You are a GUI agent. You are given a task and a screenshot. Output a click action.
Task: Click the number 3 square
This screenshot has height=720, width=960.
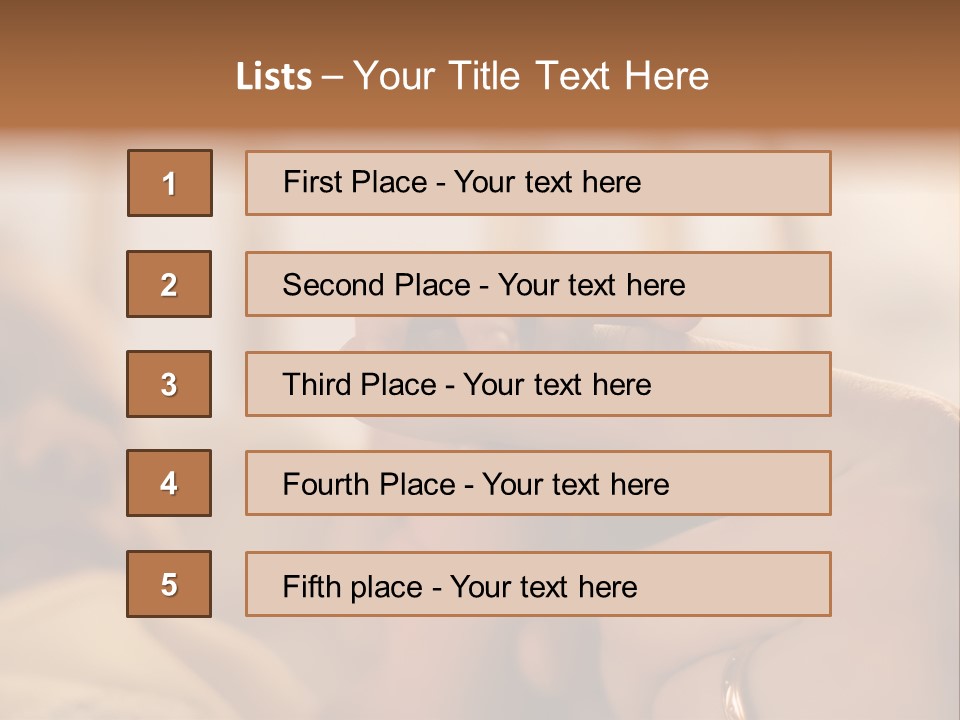[x=169, y=384]
